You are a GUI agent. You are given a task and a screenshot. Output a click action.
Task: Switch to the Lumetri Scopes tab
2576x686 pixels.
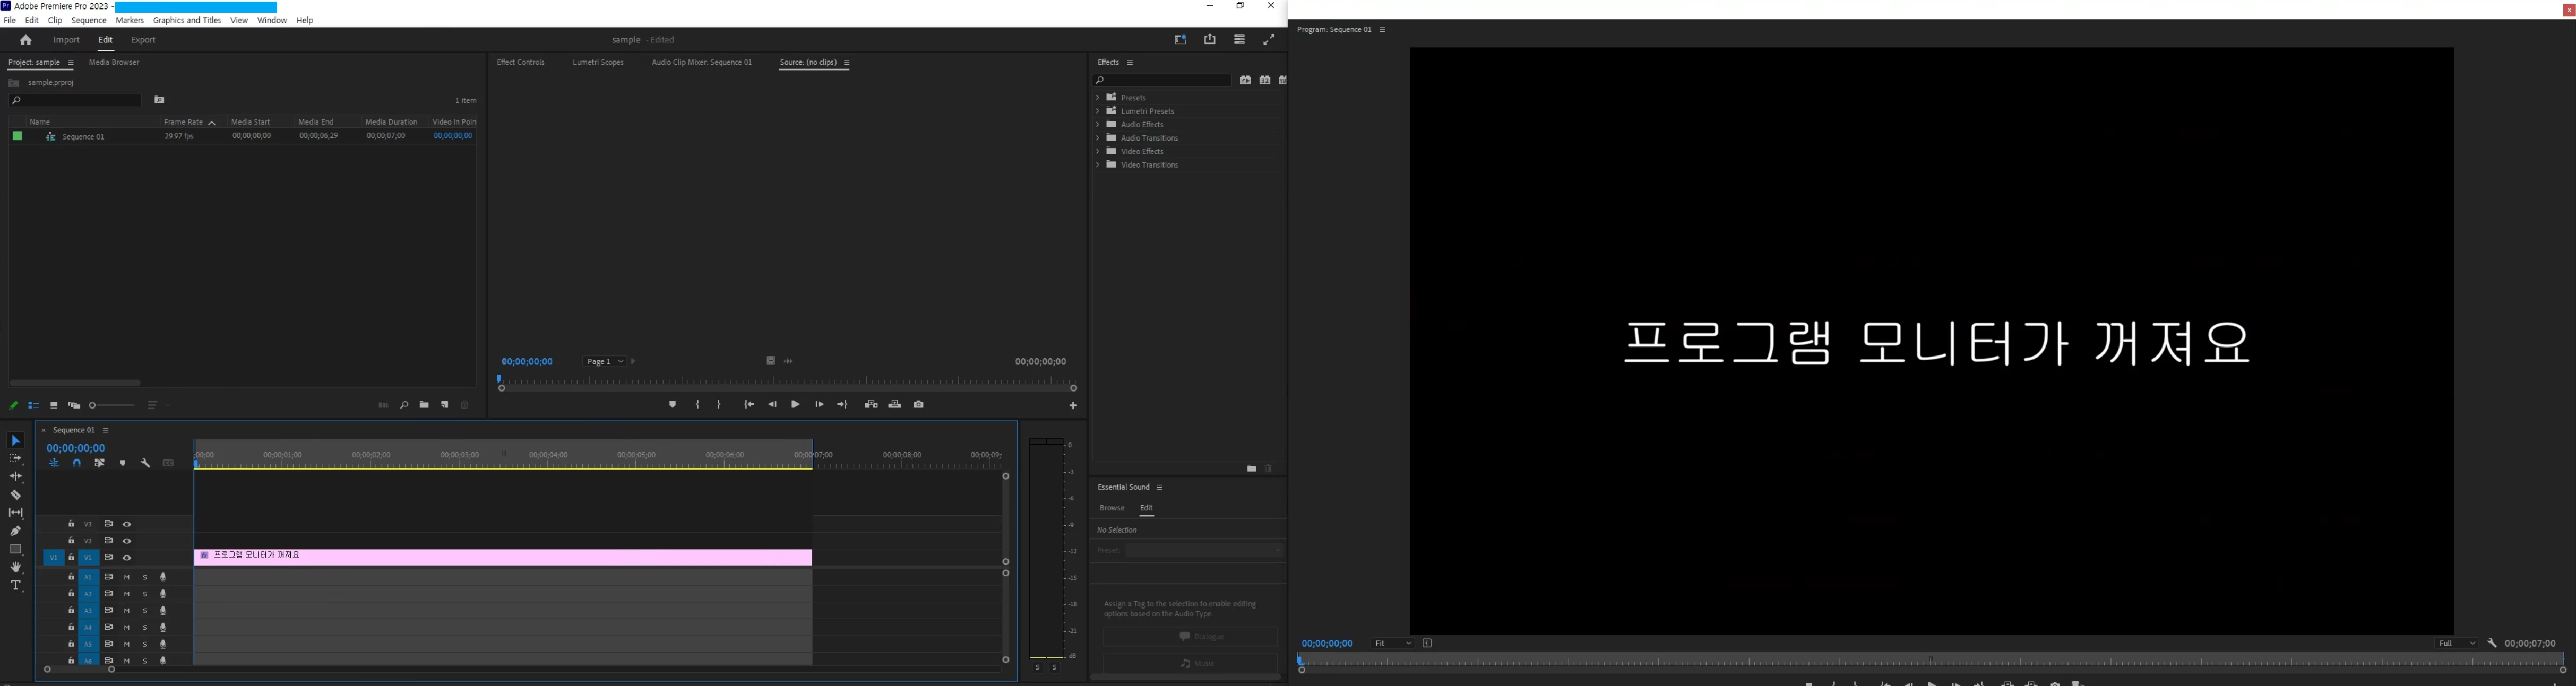[598, 62]
